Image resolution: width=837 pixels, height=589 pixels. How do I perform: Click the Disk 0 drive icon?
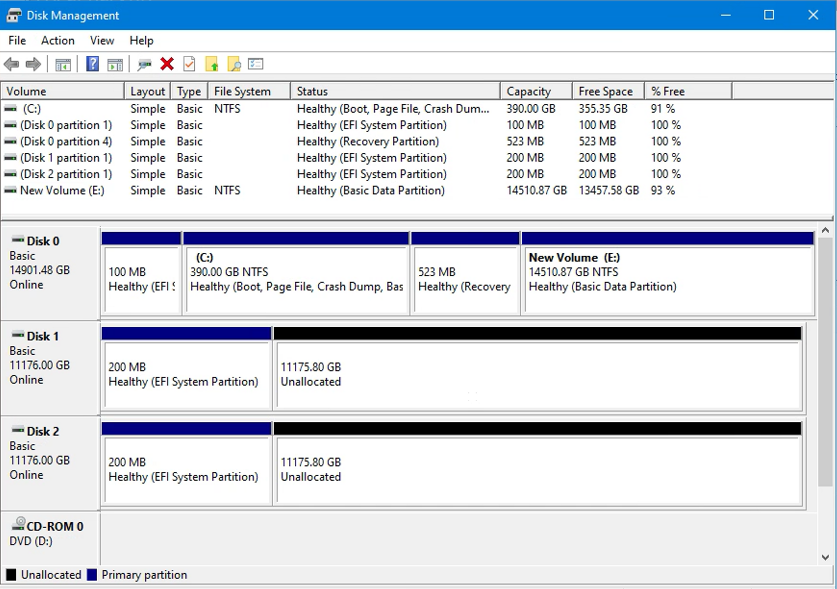(20, 239)
